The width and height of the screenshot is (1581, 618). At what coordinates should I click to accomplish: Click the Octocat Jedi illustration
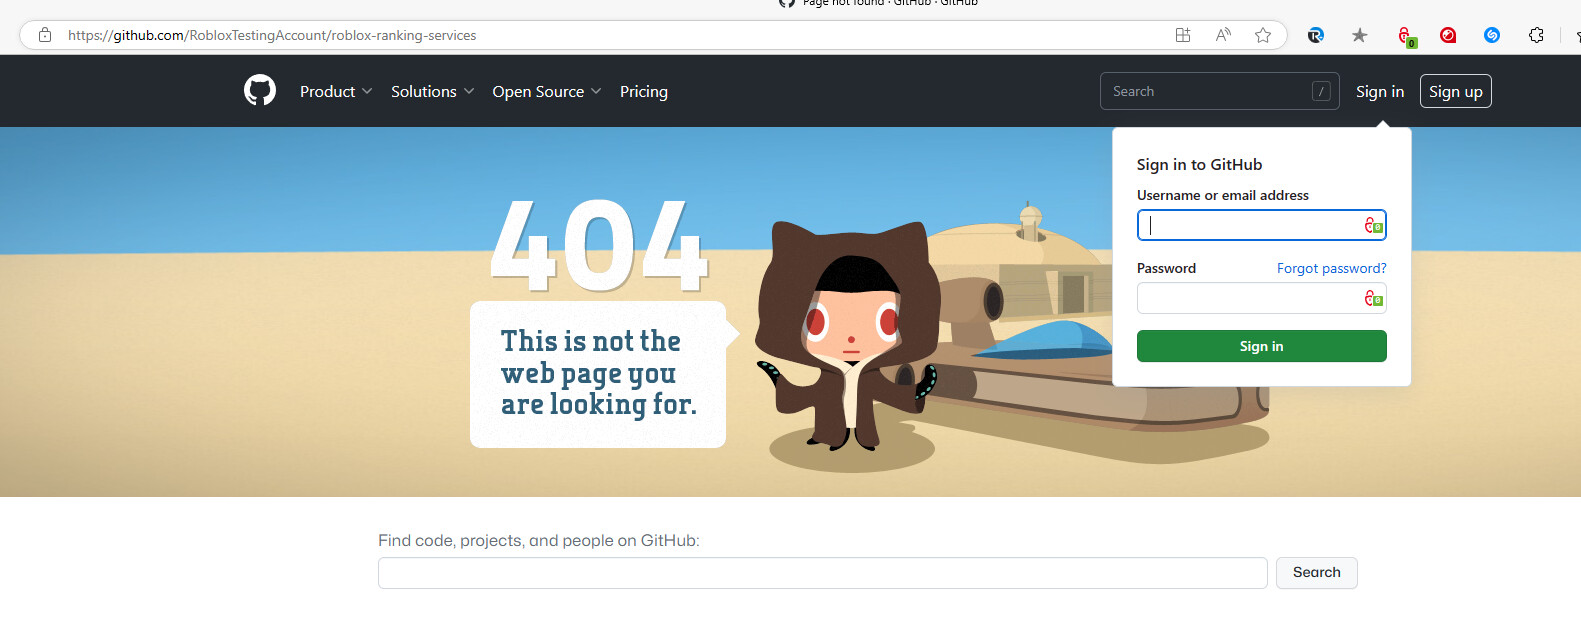pos(848,335)
